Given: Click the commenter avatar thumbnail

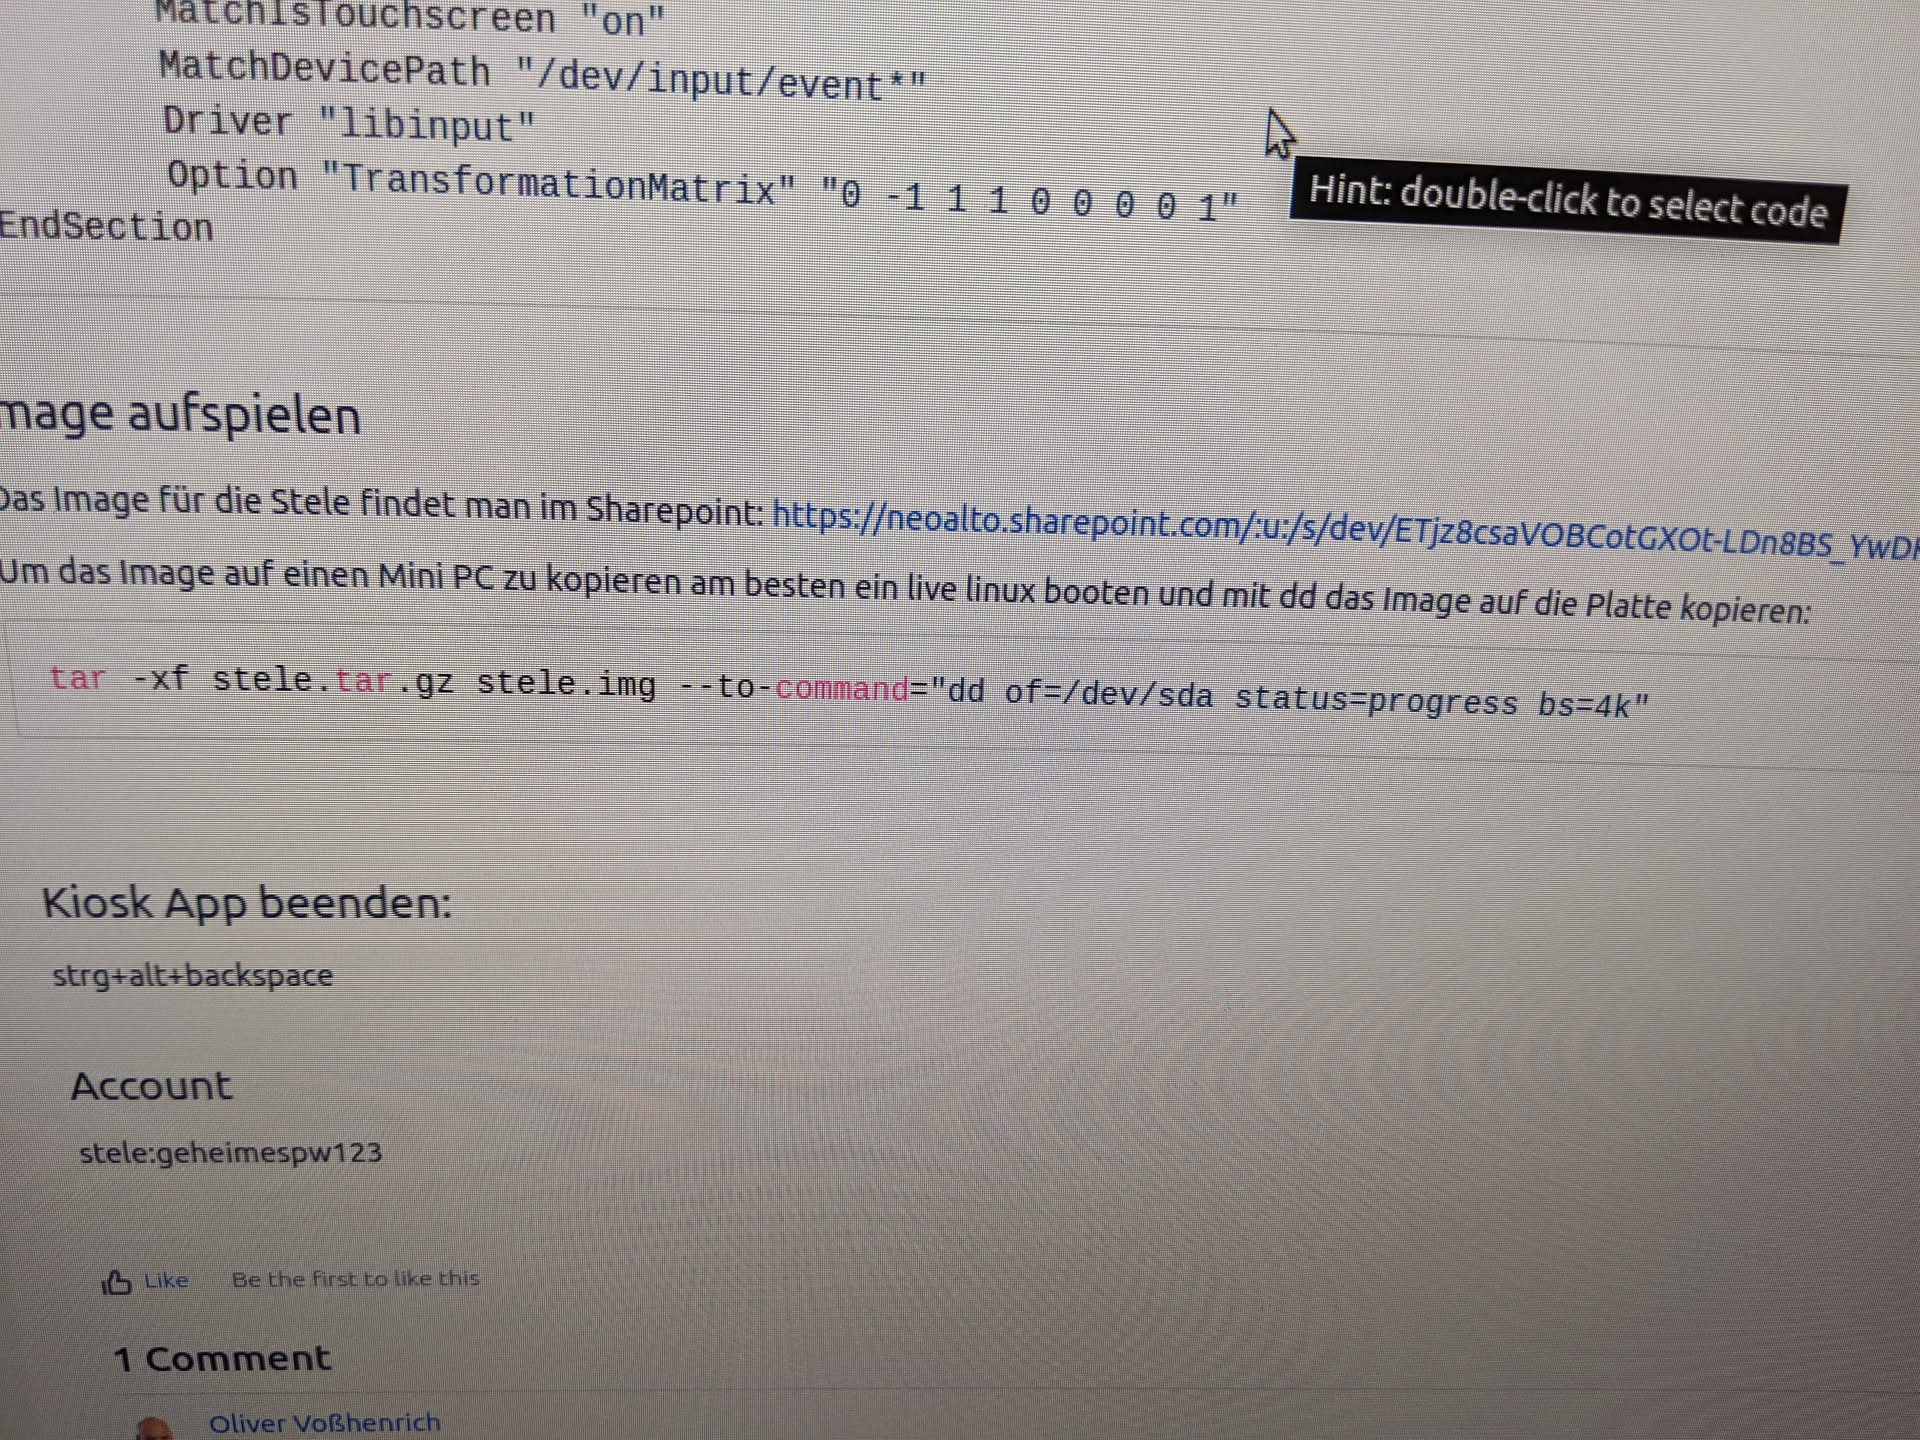Looking at the screenshot, I should pyautogui.click(x=153, y=1429).
